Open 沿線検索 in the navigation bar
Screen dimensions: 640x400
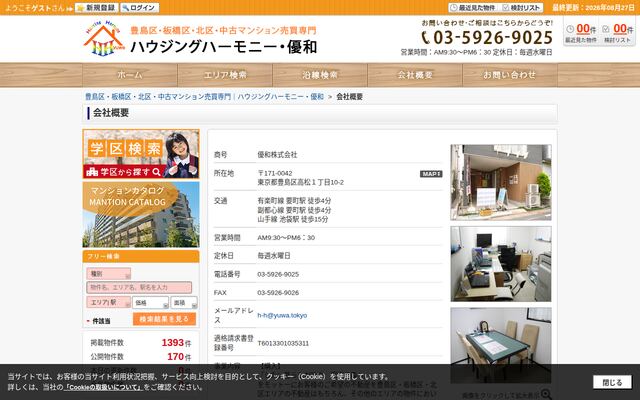click(x=320, y=75)
